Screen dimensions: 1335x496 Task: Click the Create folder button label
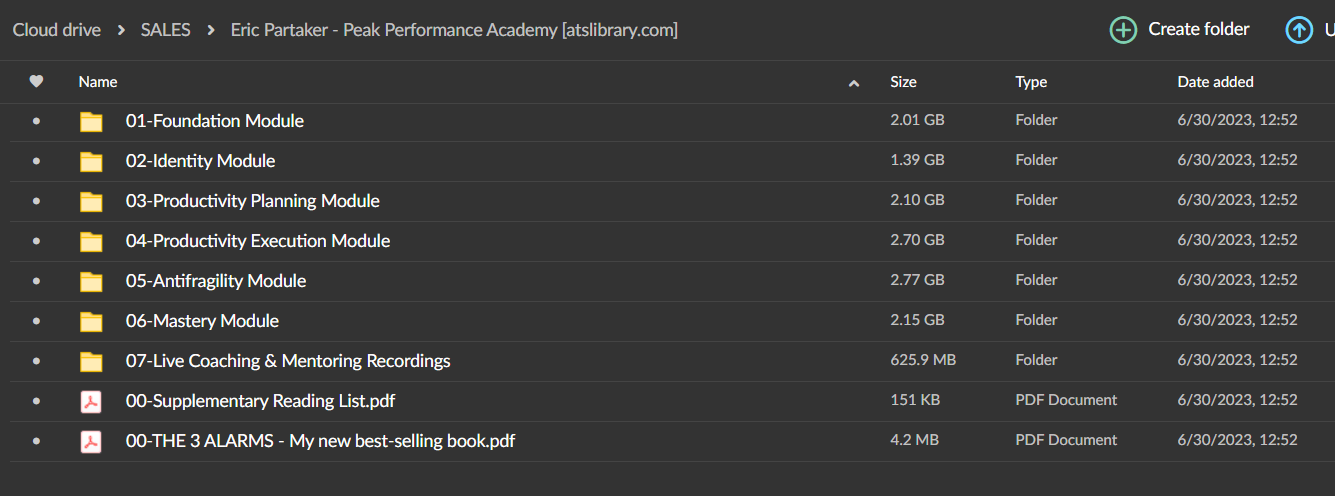(x=1199, y=29)
